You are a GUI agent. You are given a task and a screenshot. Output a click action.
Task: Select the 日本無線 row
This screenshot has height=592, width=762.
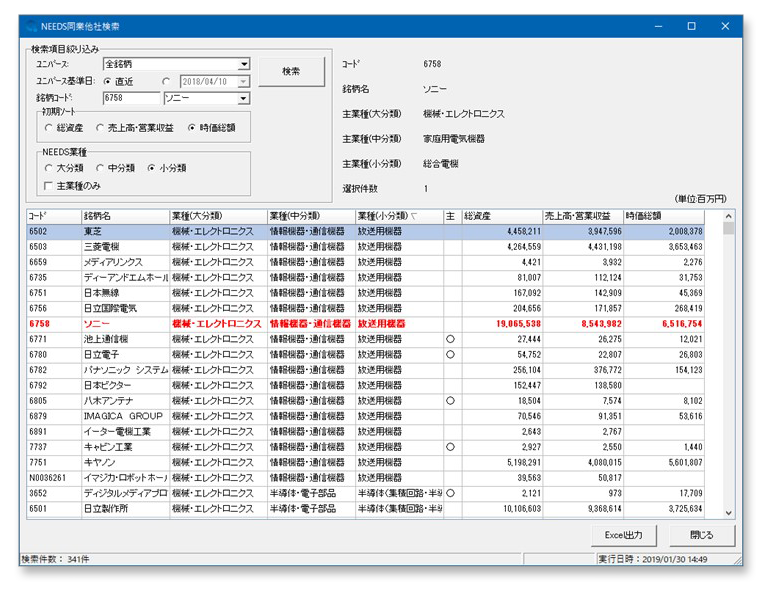365,293
